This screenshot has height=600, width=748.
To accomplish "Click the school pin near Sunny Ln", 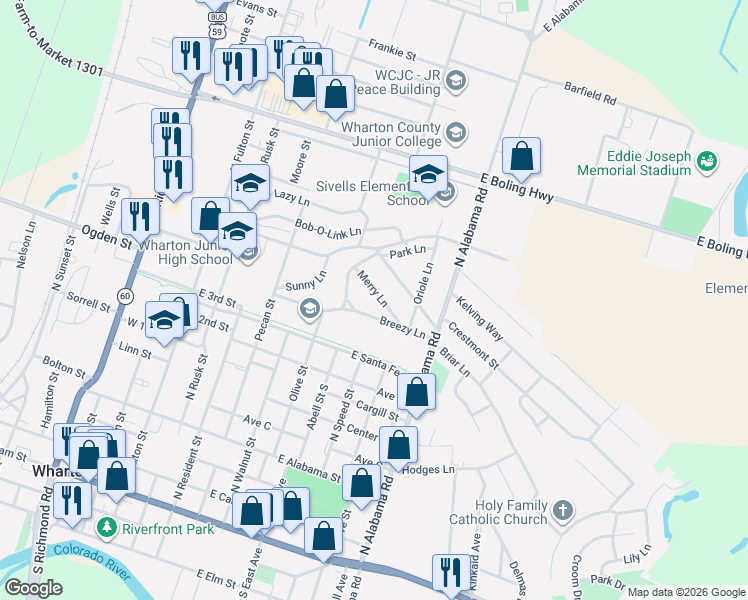I will [310, 309].
